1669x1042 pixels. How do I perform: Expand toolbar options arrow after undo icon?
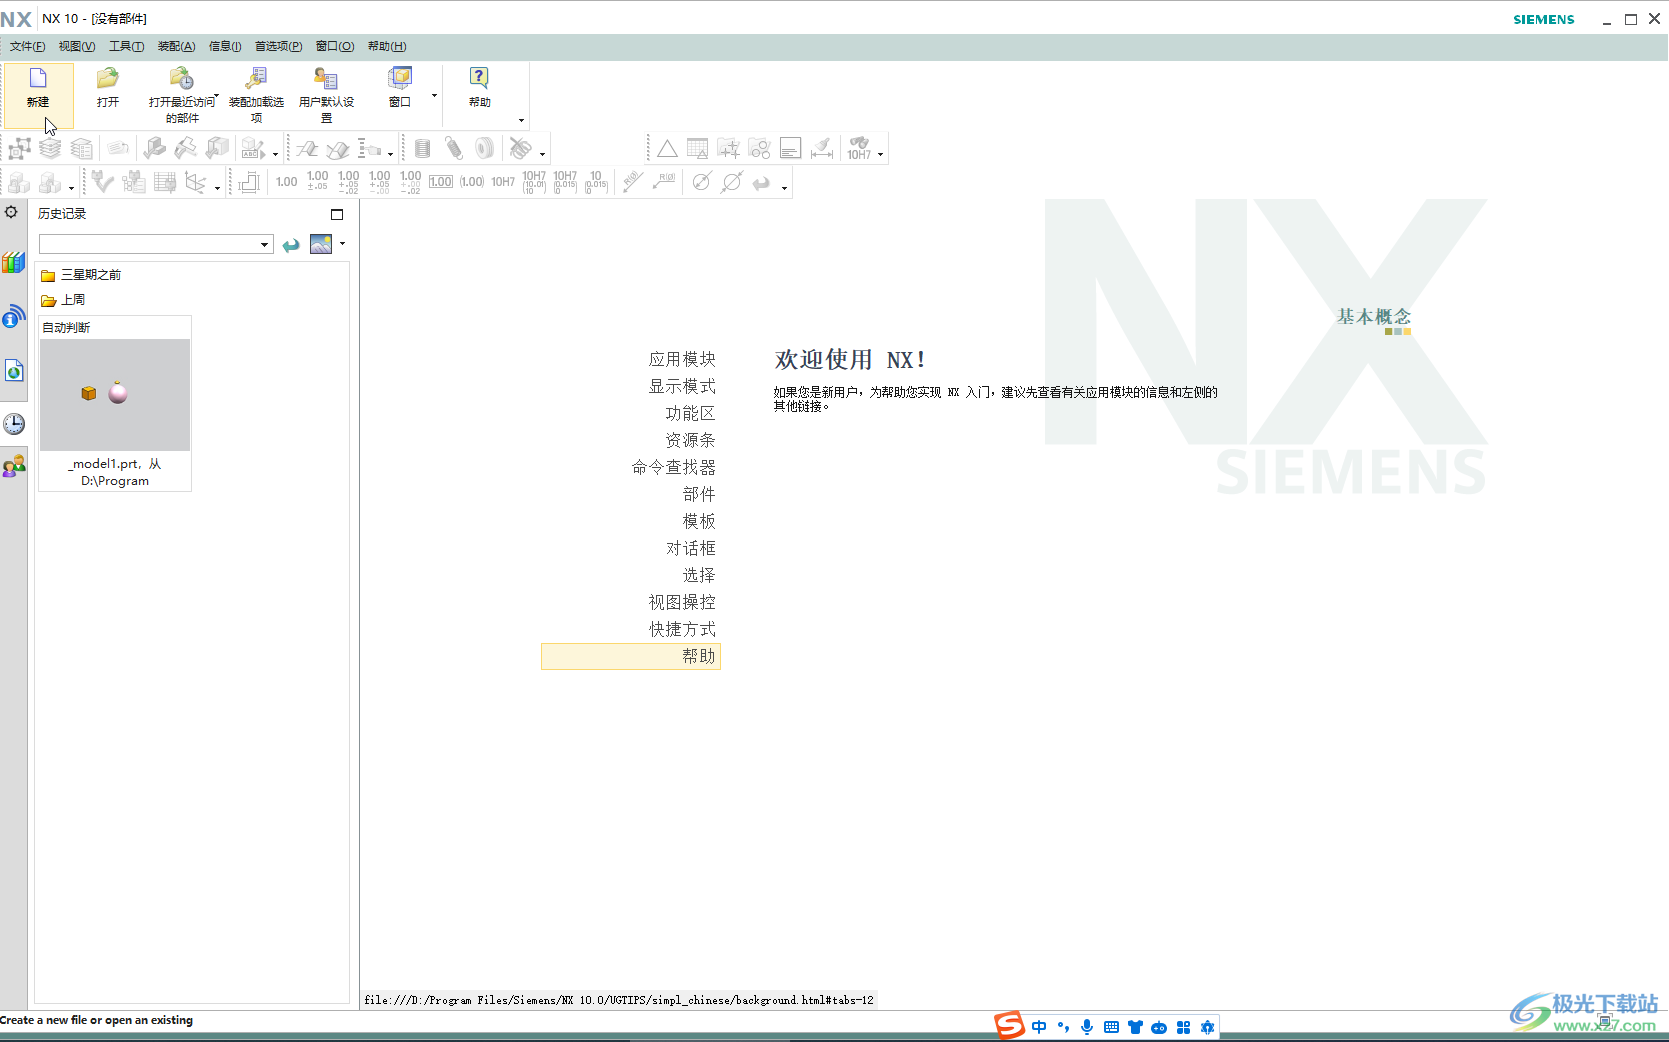(784, 187)
